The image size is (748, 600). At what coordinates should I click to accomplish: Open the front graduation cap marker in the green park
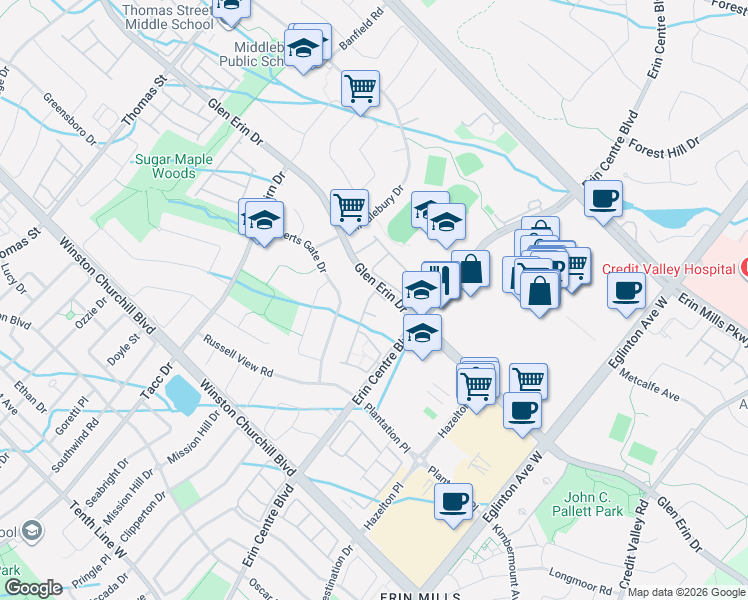pyautogui.click(x=446, y=222)
